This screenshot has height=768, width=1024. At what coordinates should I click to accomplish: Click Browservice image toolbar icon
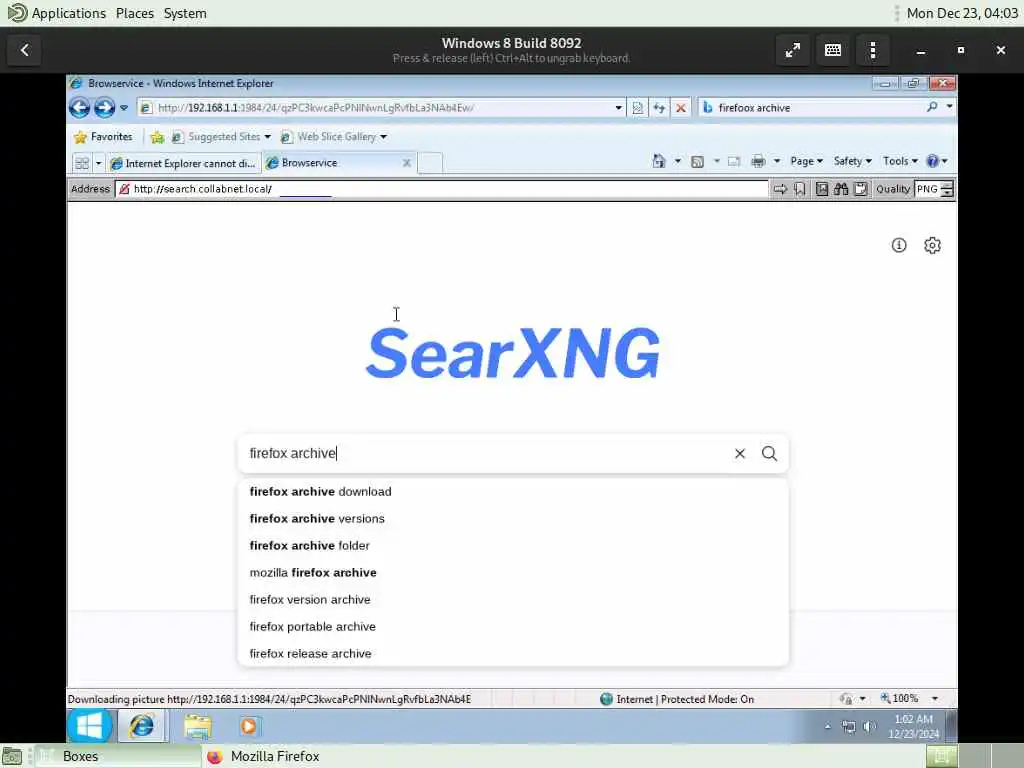coord(822,189)
